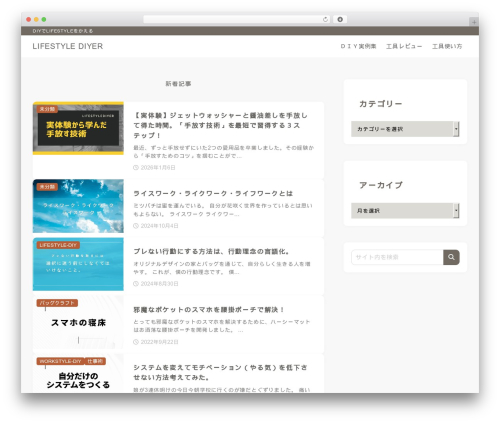
Task: Click the DIYでLIFESTYLEをかえる tagline
Action: click(x=63, y=31)
